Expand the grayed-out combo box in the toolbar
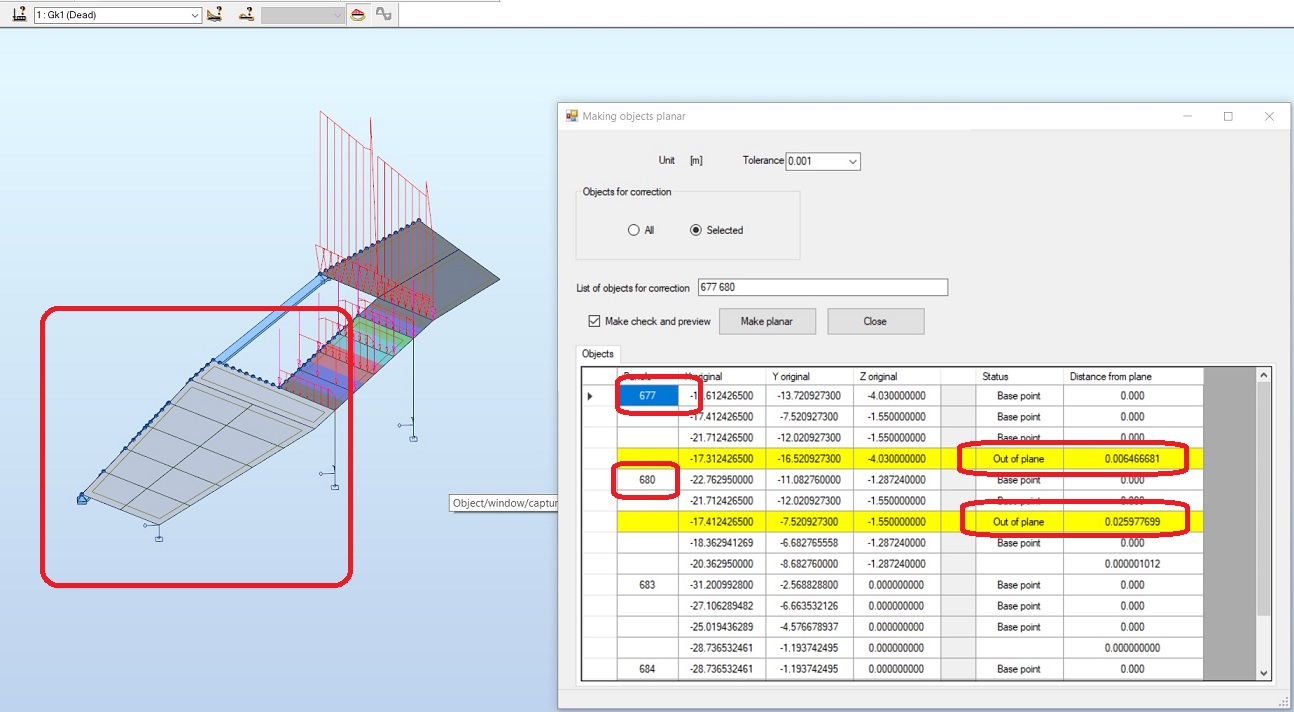 pyautogui.click(x=337, y=14)
